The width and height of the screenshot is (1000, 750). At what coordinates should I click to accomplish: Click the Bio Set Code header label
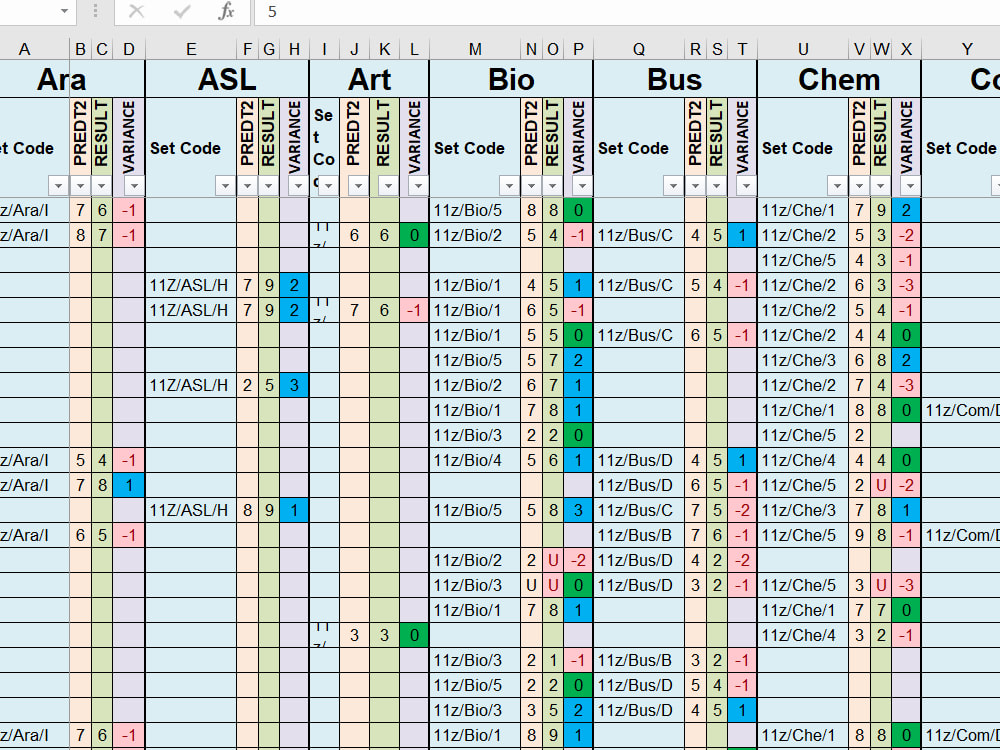pyautogui.click(x=469, y=148)
